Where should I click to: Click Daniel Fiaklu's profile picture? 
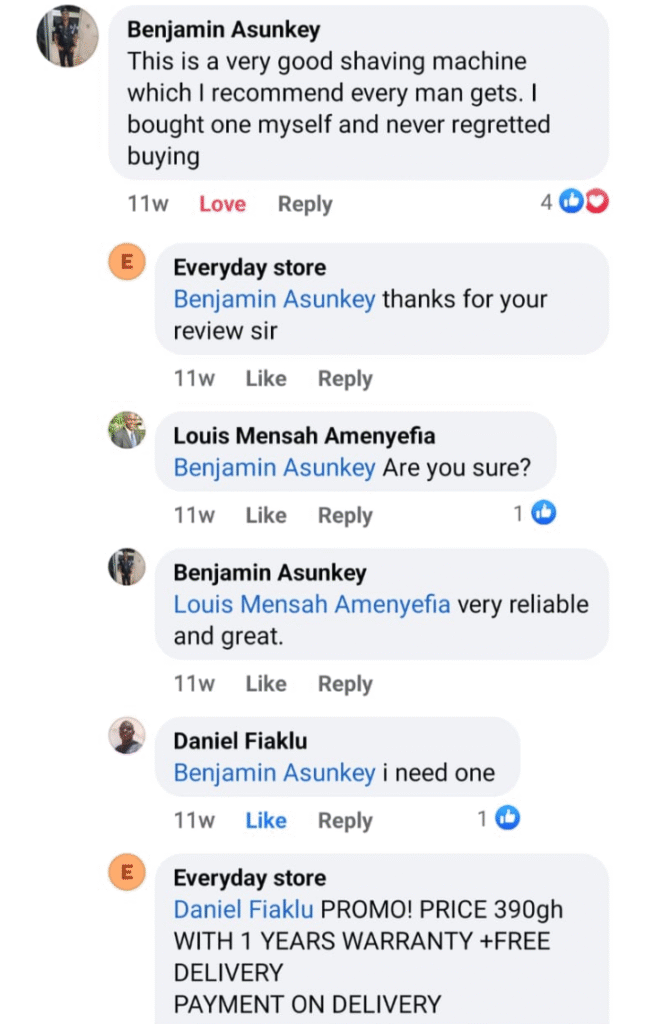(127, 736)
